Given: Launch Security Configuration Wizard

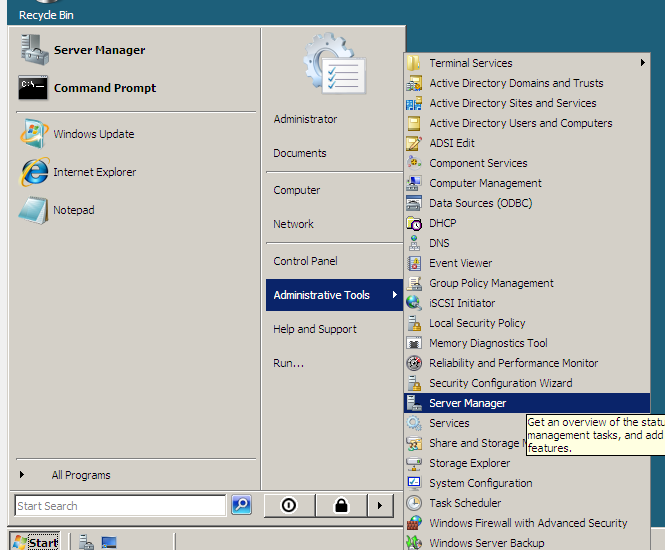Looking at the screenshot, I should [x=527, y=383].
